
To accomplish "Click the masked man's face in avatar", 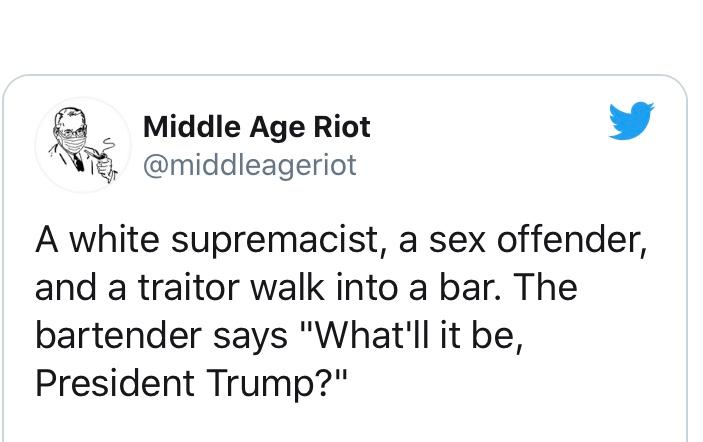I will tap(72, 132).
